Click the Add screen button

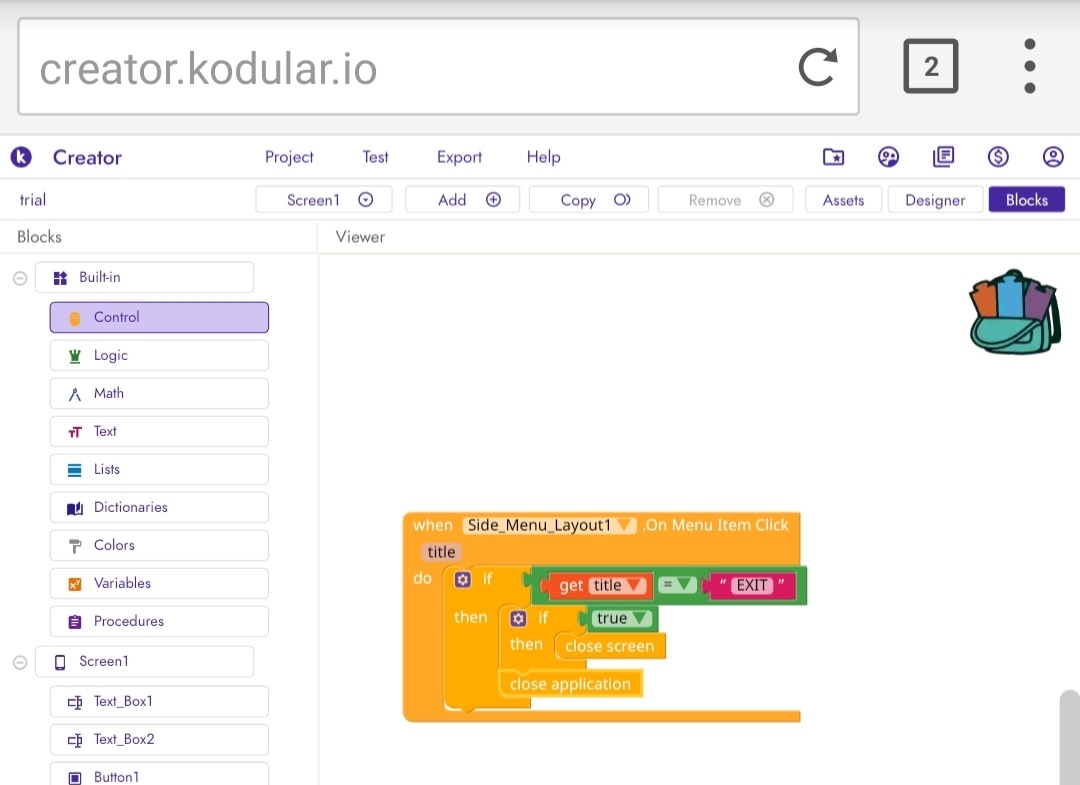tap(462, 200)
